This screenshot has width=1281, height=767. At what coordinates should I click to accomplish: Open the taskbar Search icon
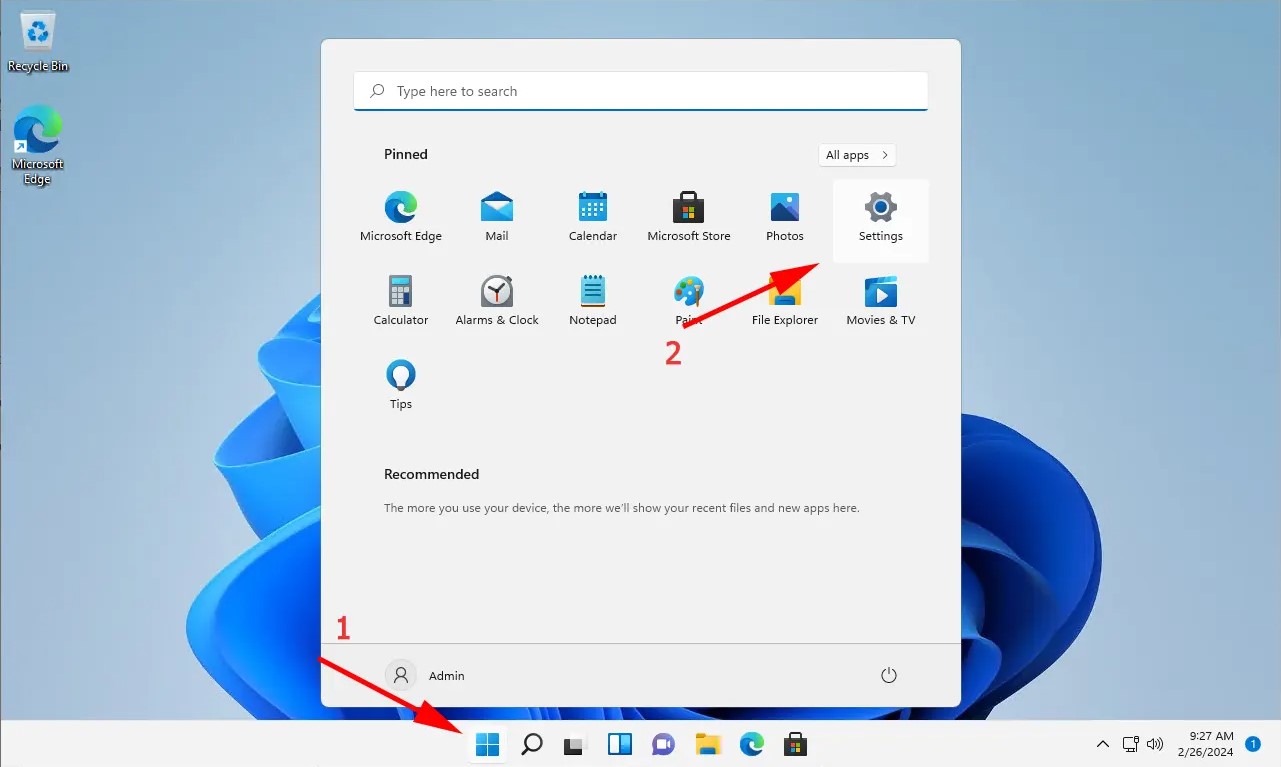tap(532, 744)
